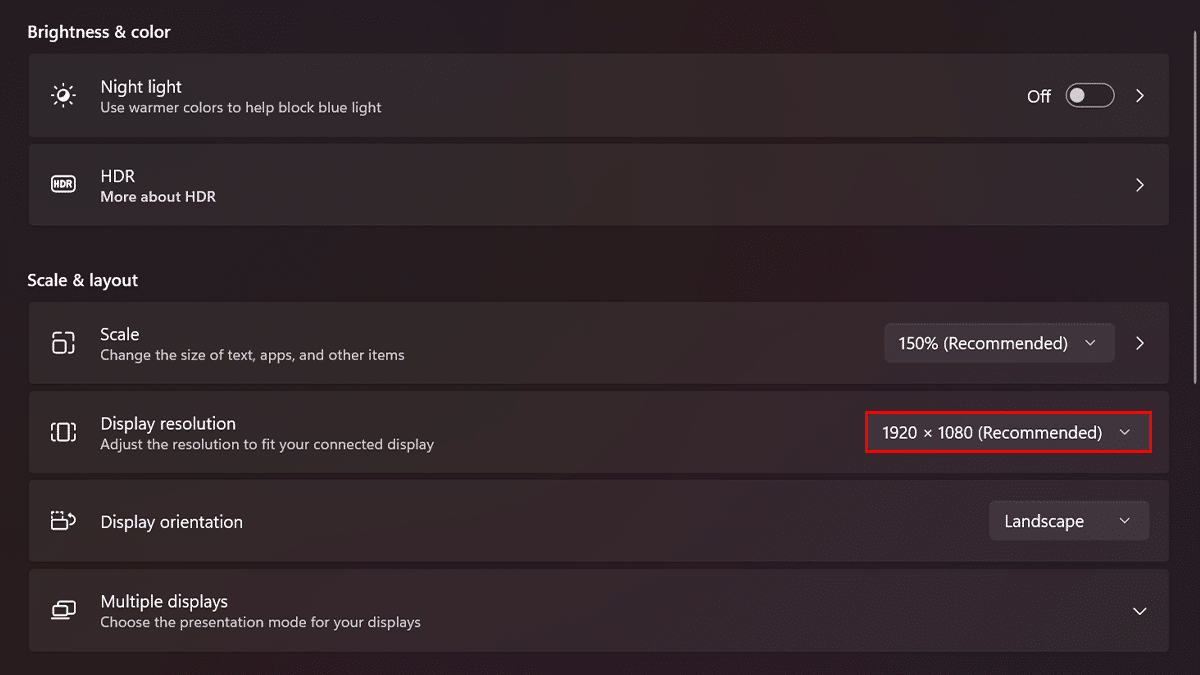Click the Display resolution icon
The height and width of the screenshot is (675, 1200).
[x=63, y=432]
